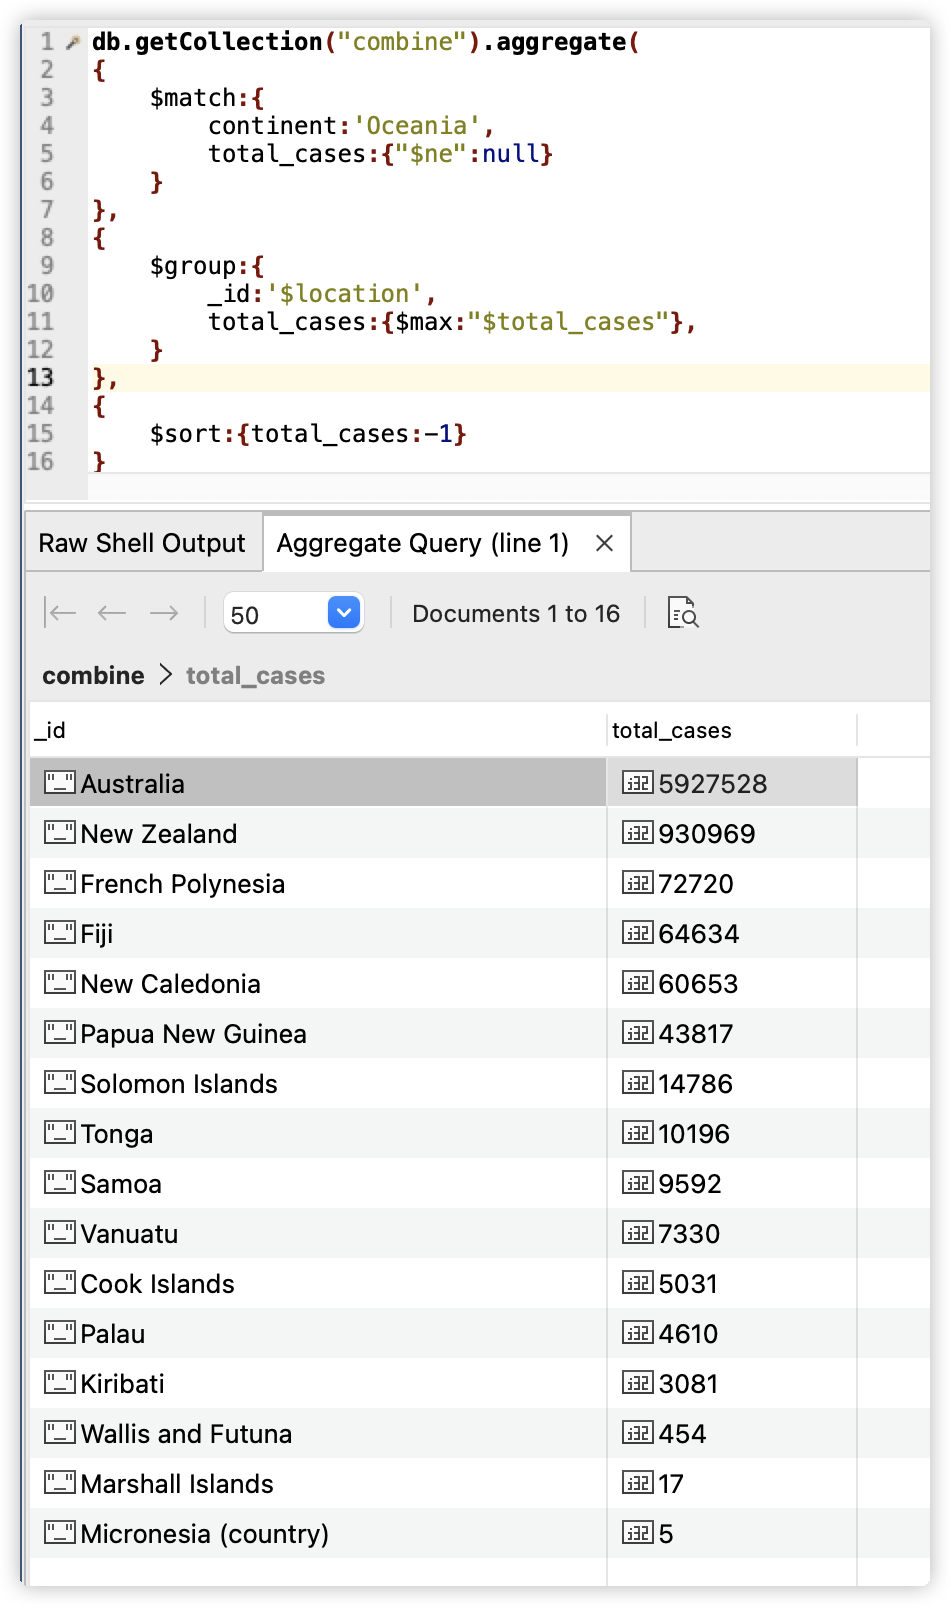
Task: Click number type icon beside 930969
Action: tap(638, 833)
